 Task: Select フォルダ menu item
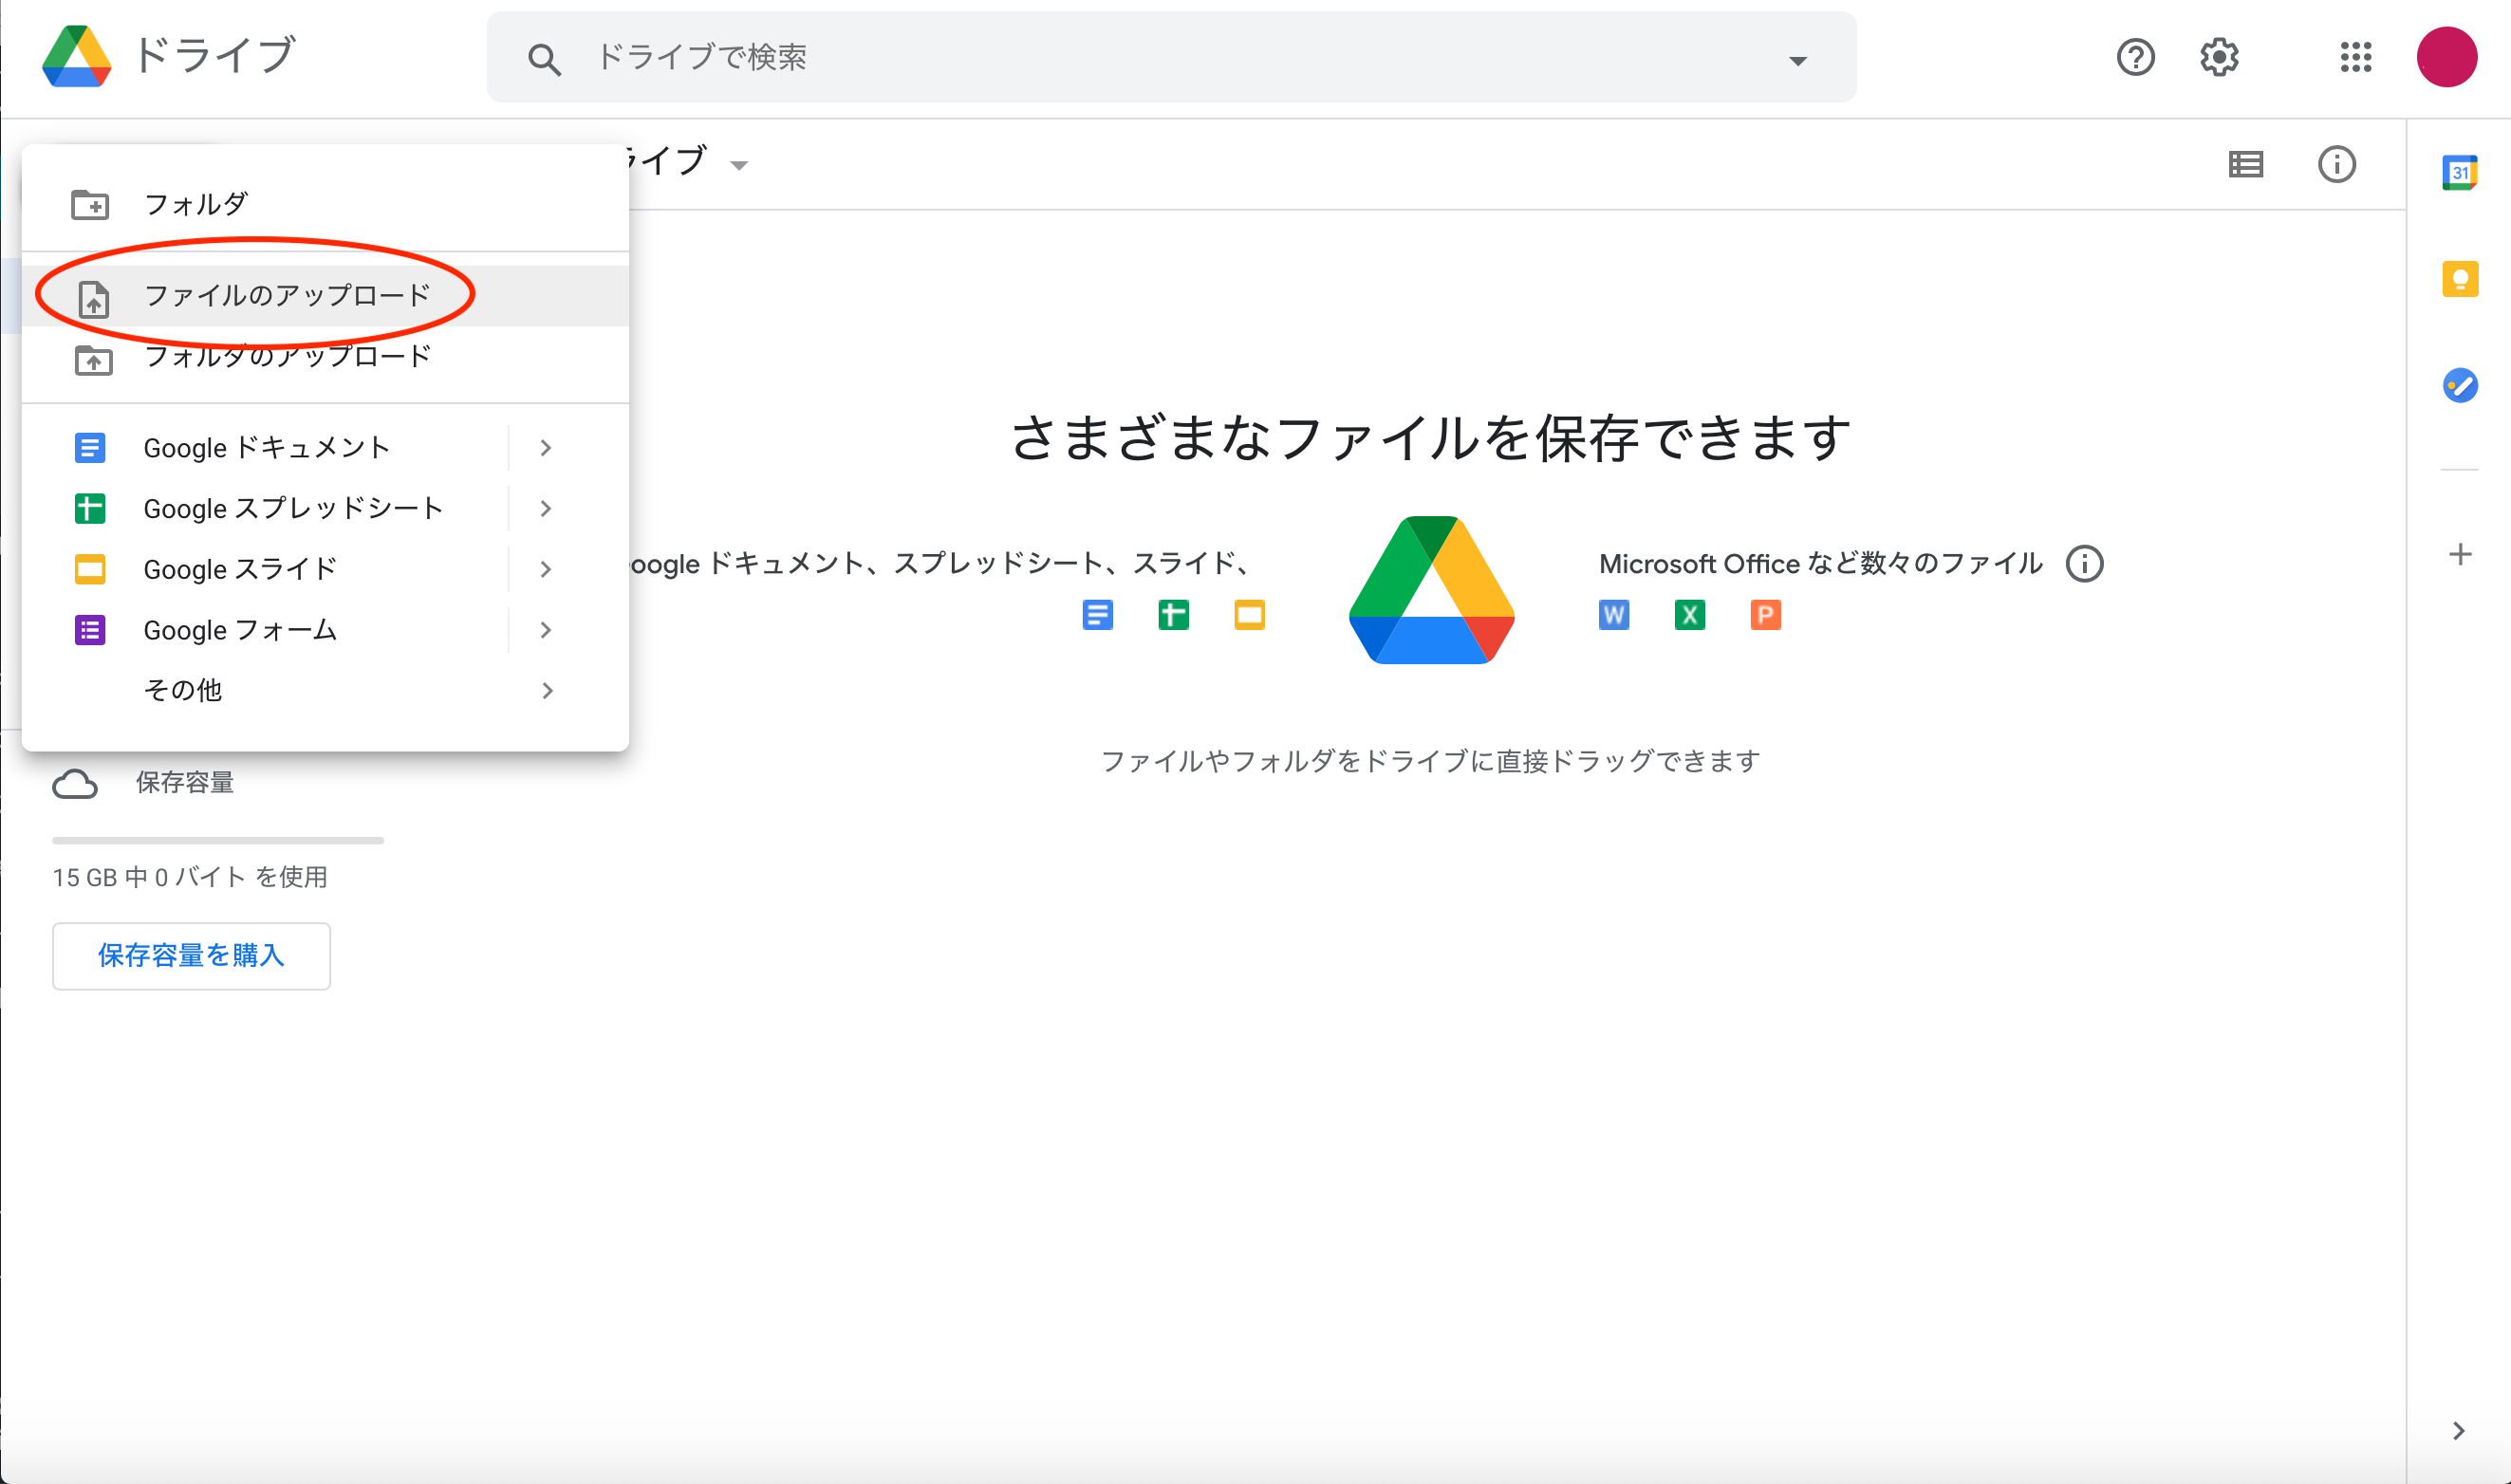click(325, 205)
